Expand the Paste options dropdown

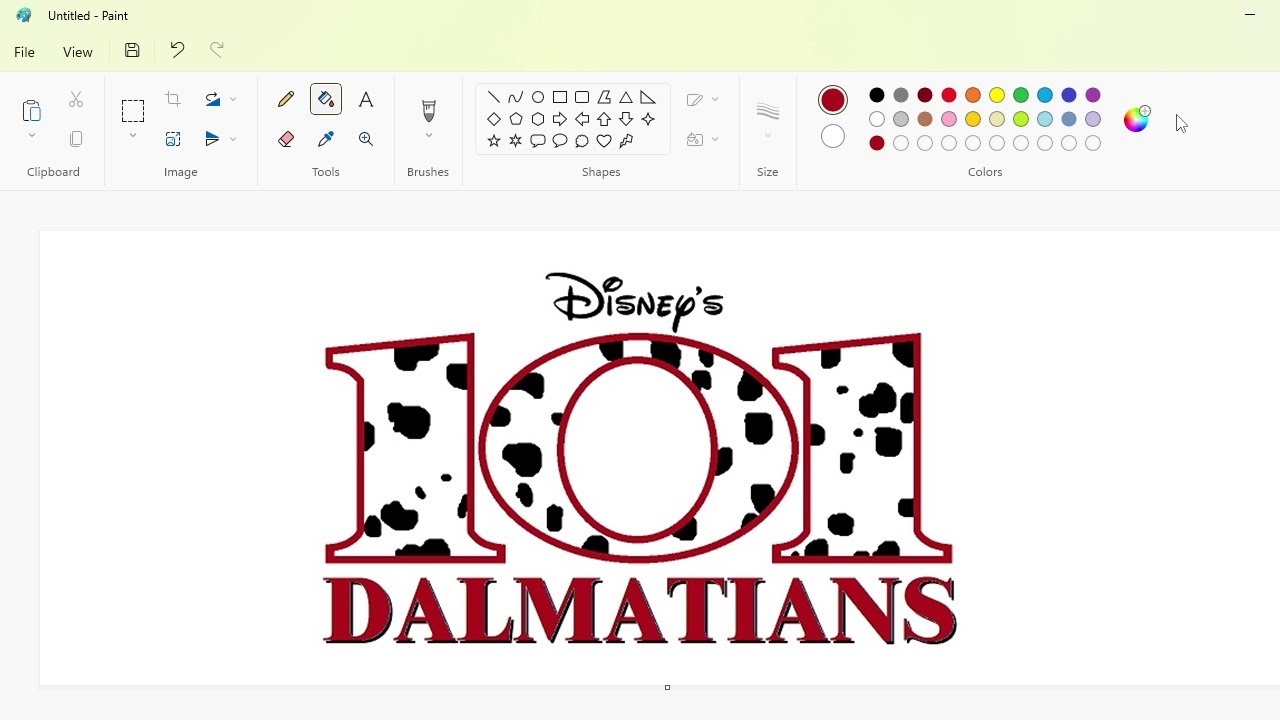(32, 136)
